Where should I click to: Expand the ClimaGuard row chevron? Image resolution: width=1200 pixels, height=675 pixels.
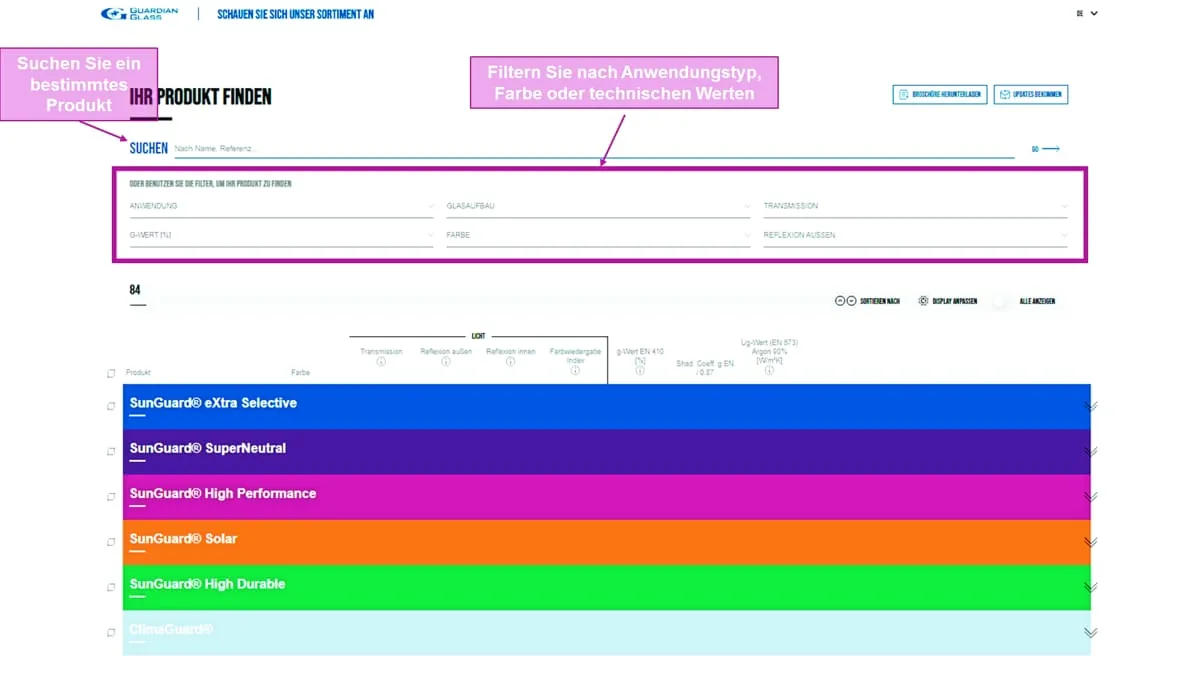pos(1091,633)
